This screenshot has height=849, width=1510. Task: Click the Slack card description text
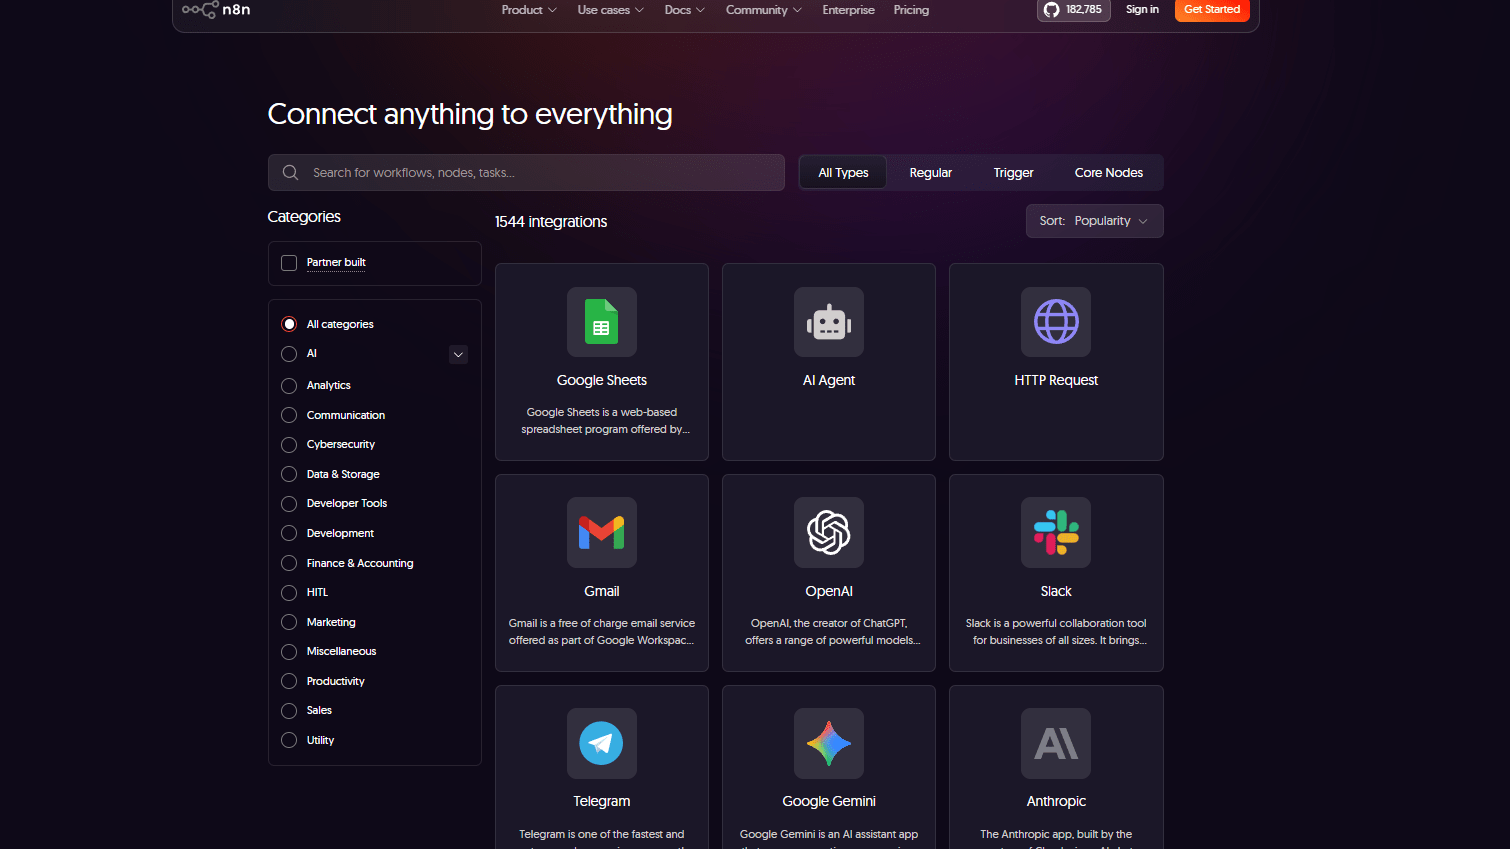pos(1056,632)
